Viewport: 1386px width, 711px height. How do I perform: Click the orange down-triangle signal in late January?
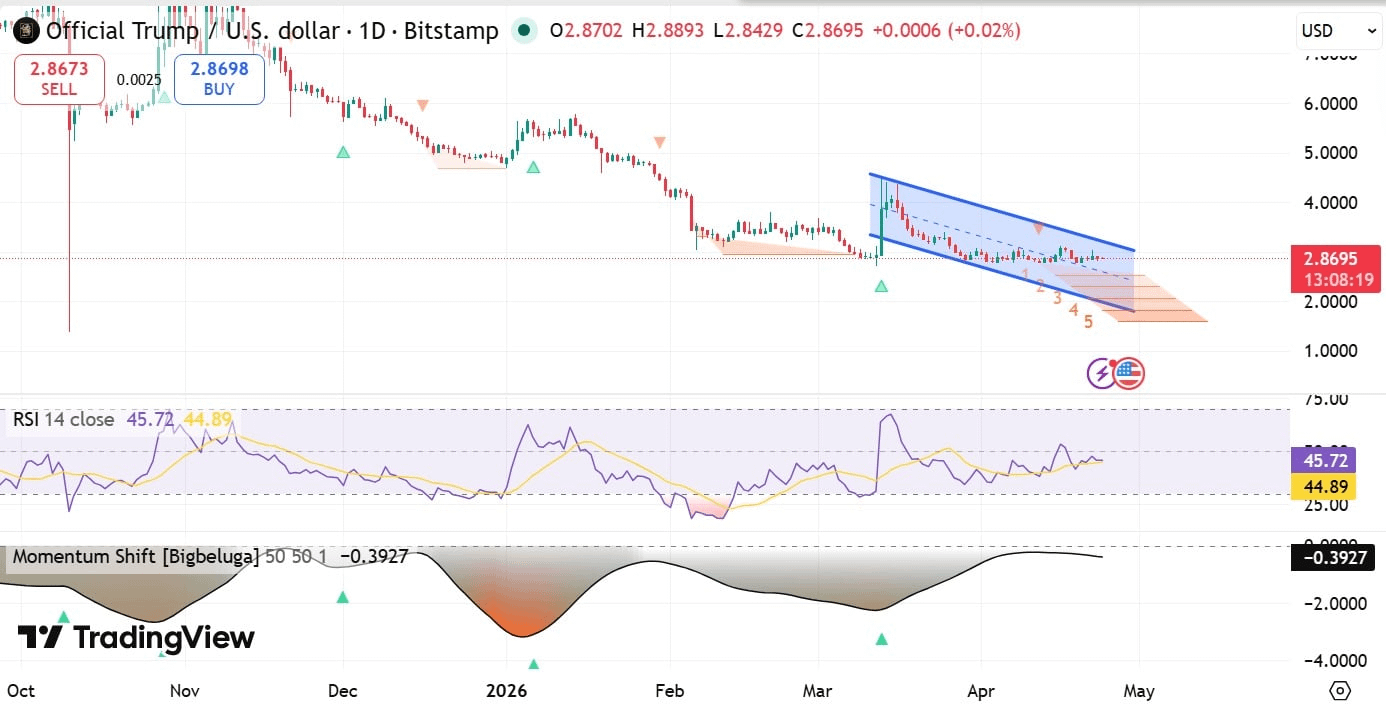pos(659,143)
